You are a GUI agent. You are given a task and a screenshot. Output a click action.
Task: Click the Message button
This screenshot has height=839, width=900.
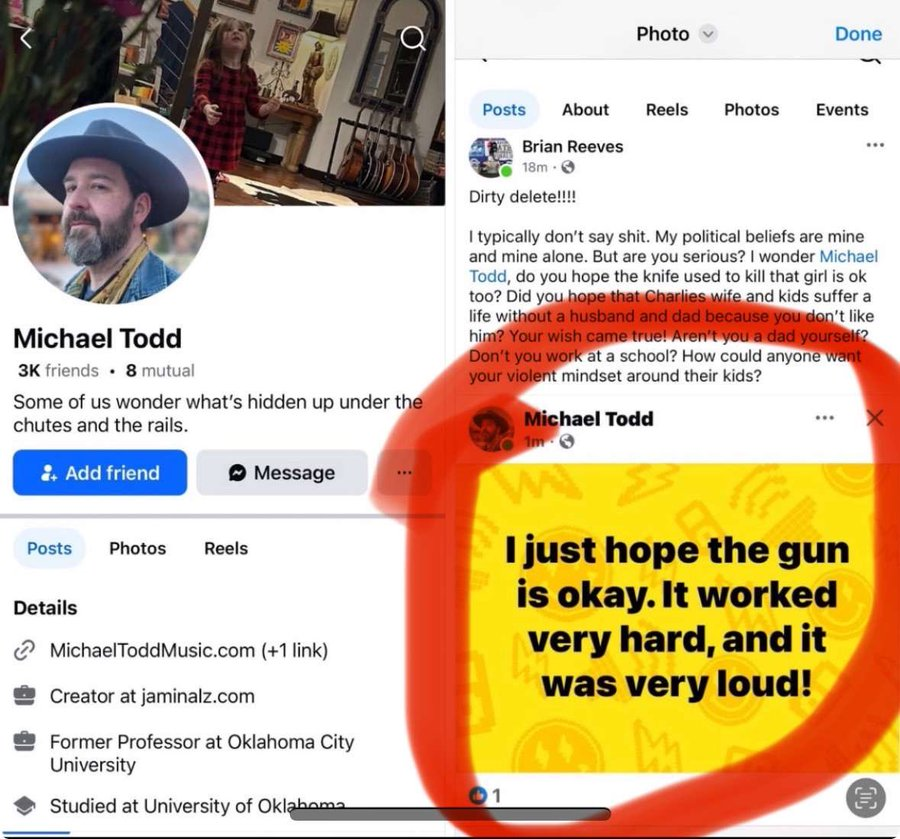pyautogui.click(x=282, y=473)
